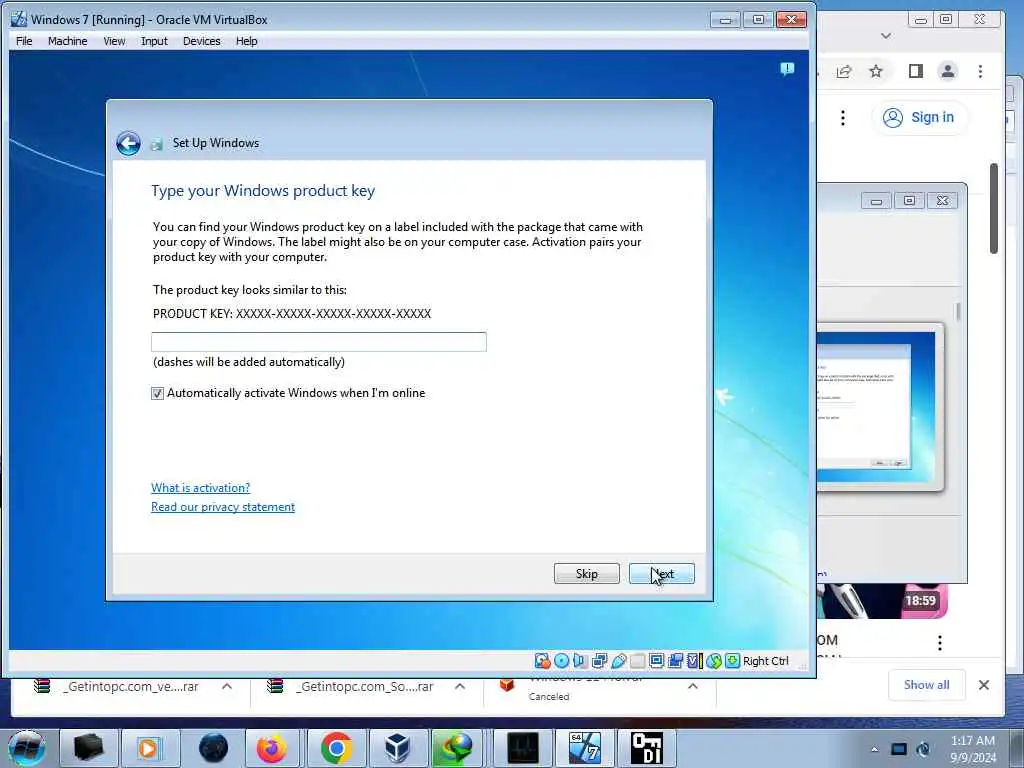The image size is (1024, 768).
Task: Click the VirtualBox notification center icon
Action: (x=787, y=69)
